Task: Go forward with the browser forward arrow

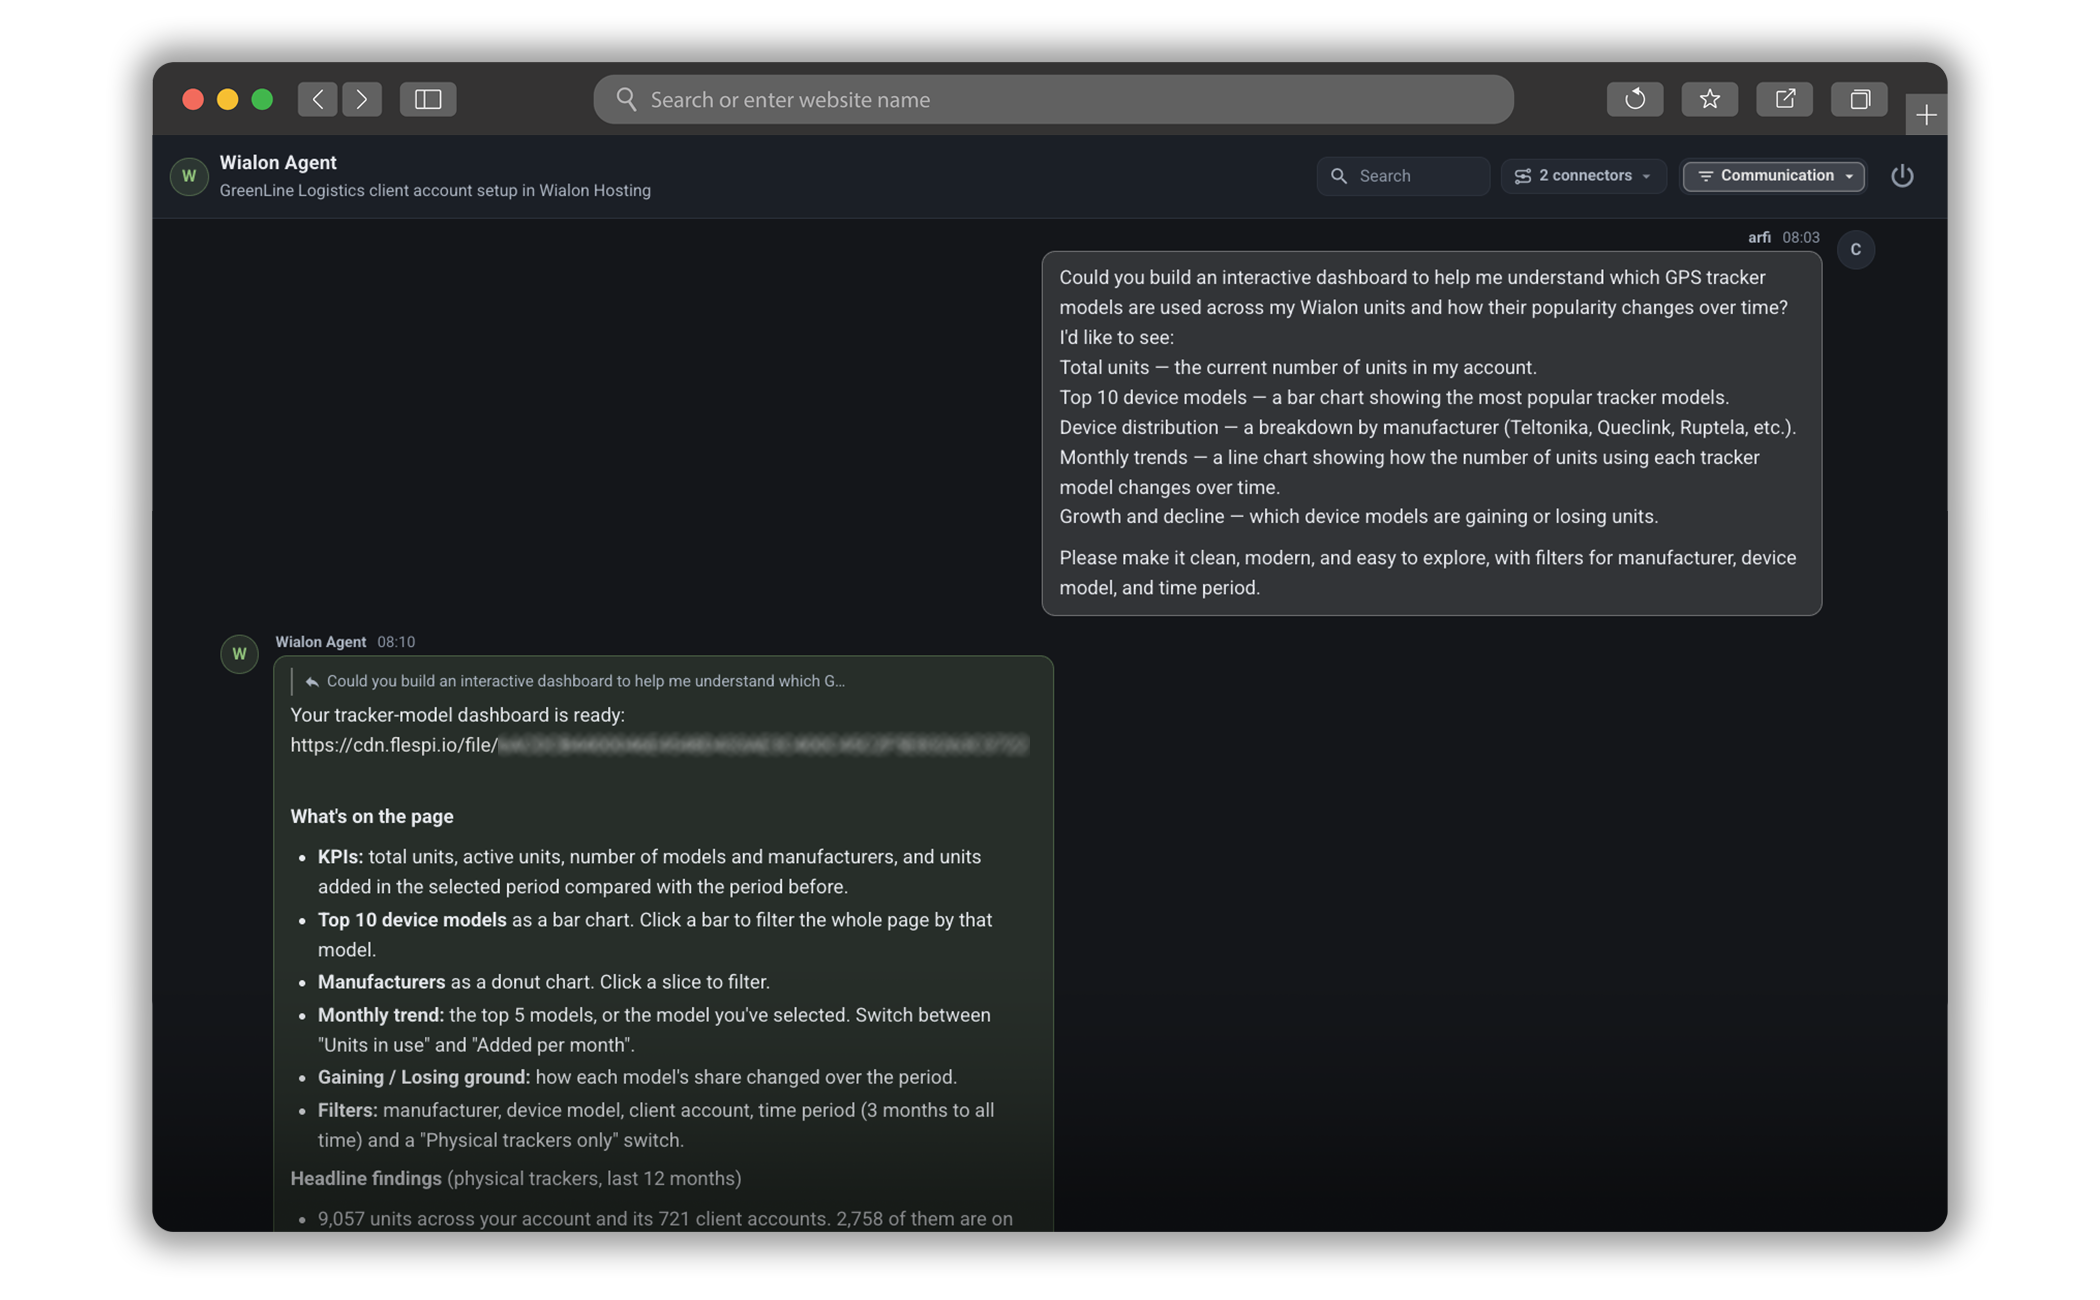Action: tap(362, 99)
